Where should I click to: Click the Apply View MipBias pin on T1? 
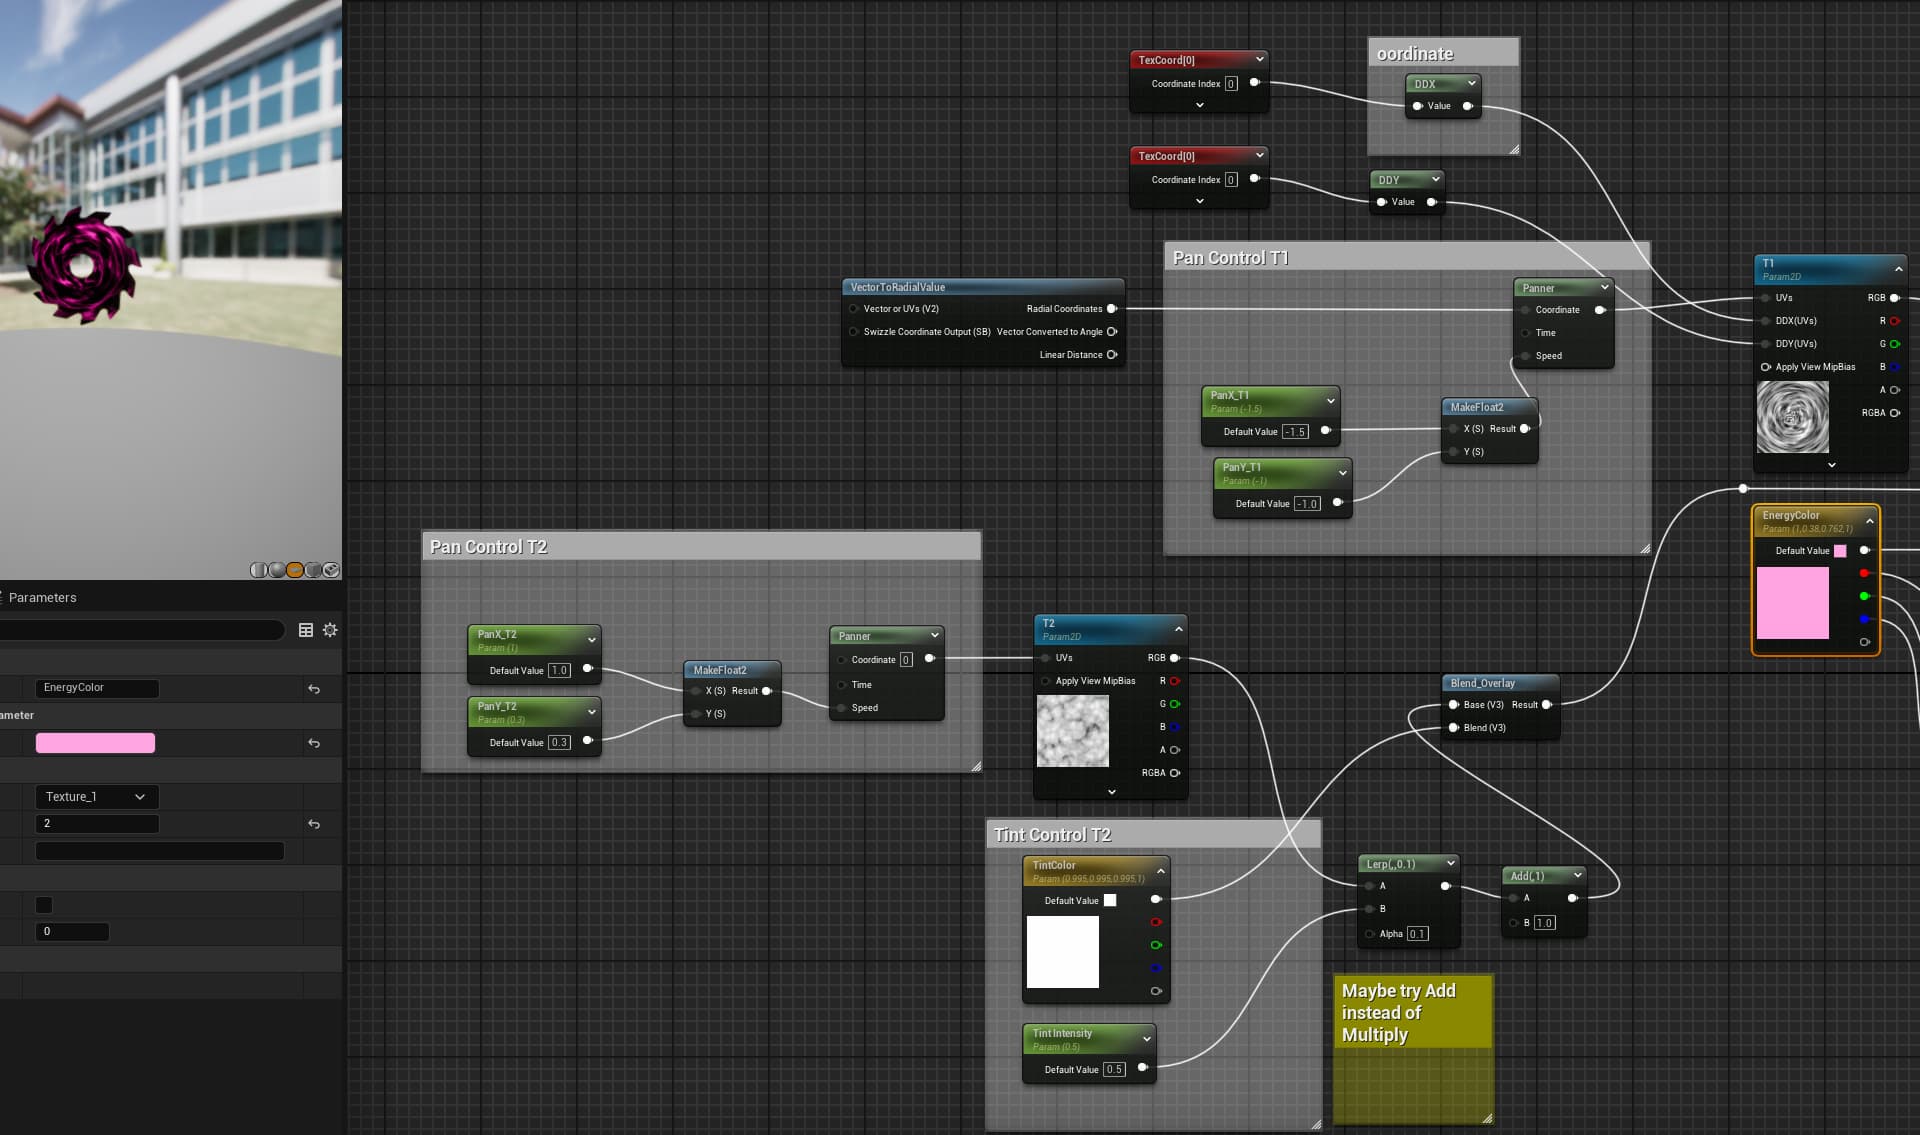[1766, 367]
